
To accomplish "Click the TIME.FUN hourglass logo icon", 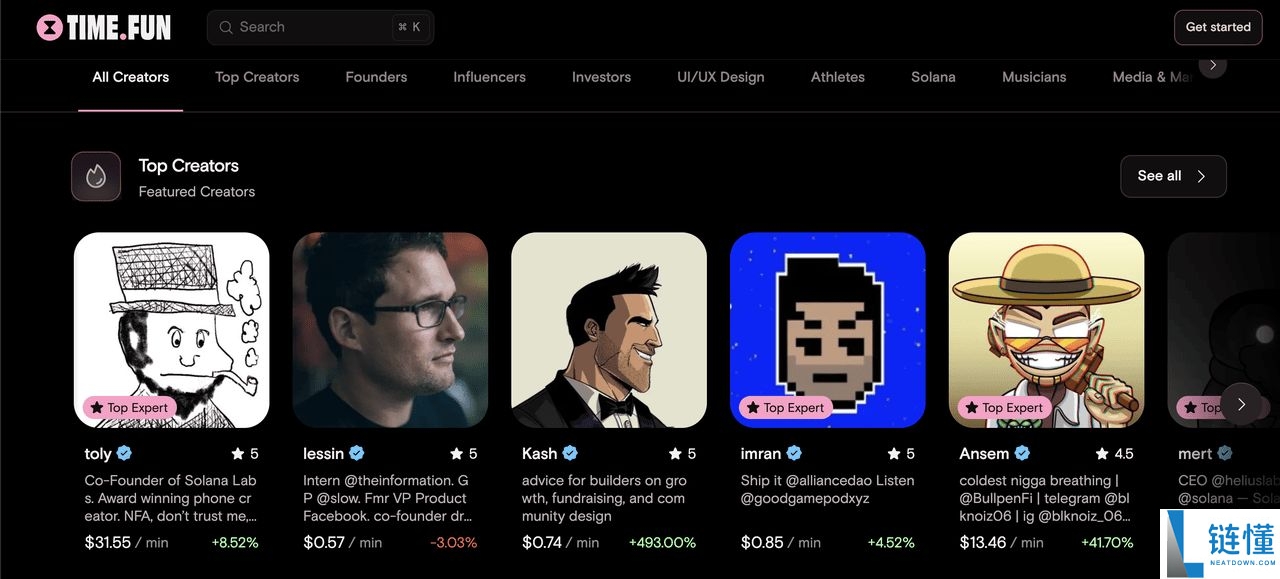I will coord(49,27).
